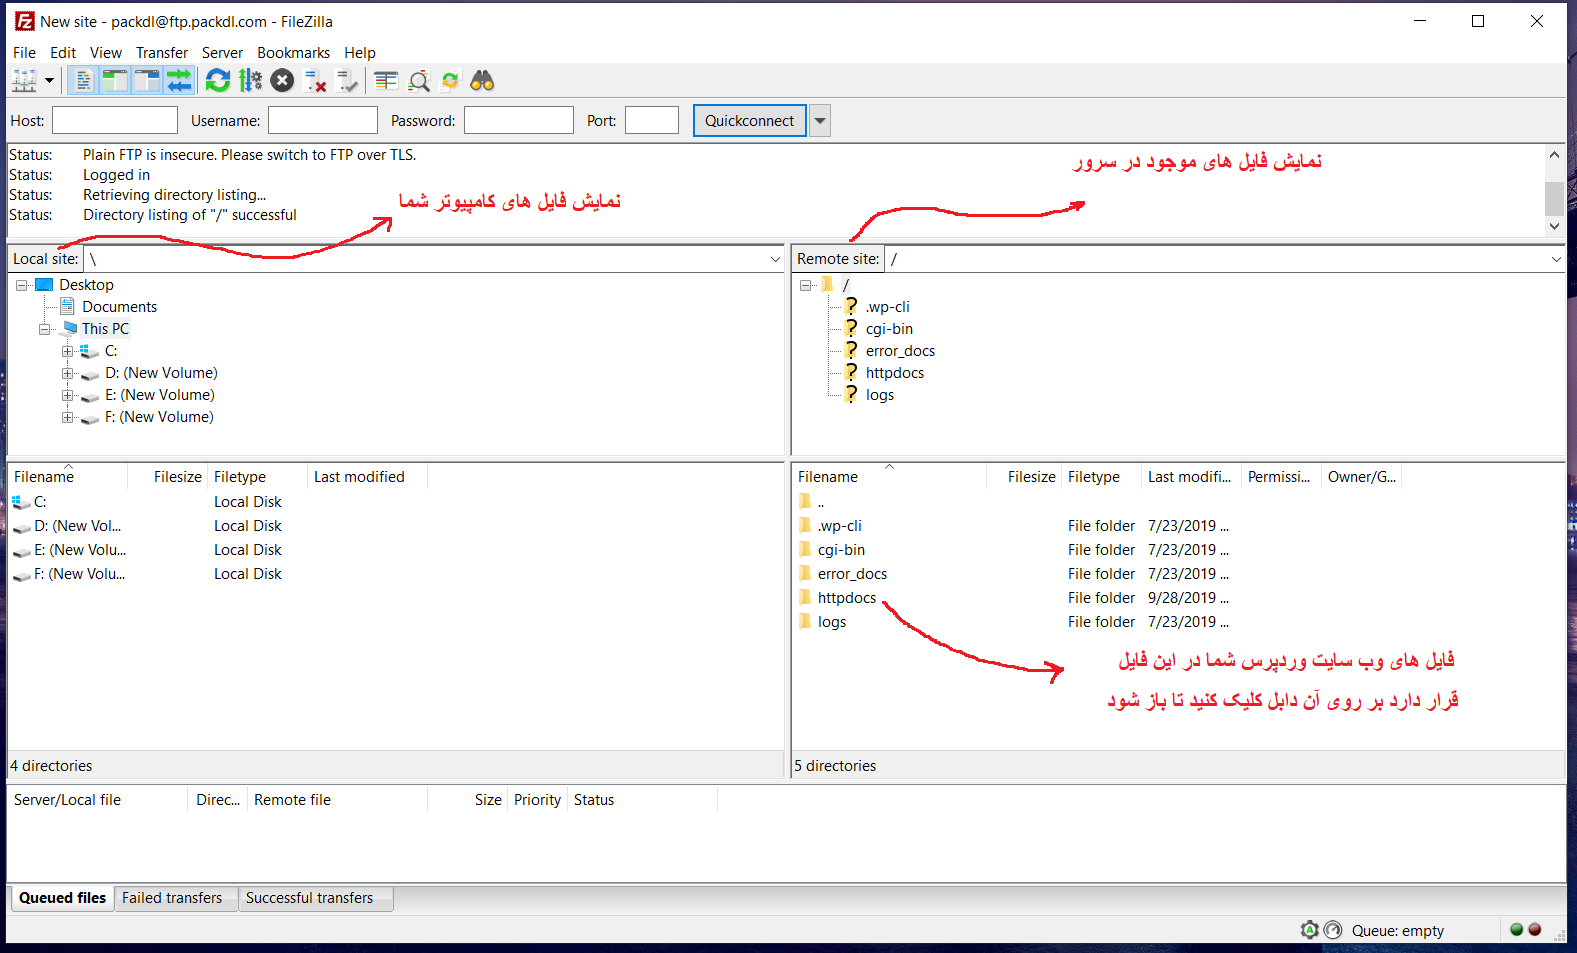The height and width of the screenshot is (953, 1577).
Task: Open directory listing filters icon
Action: click(386, 81)
